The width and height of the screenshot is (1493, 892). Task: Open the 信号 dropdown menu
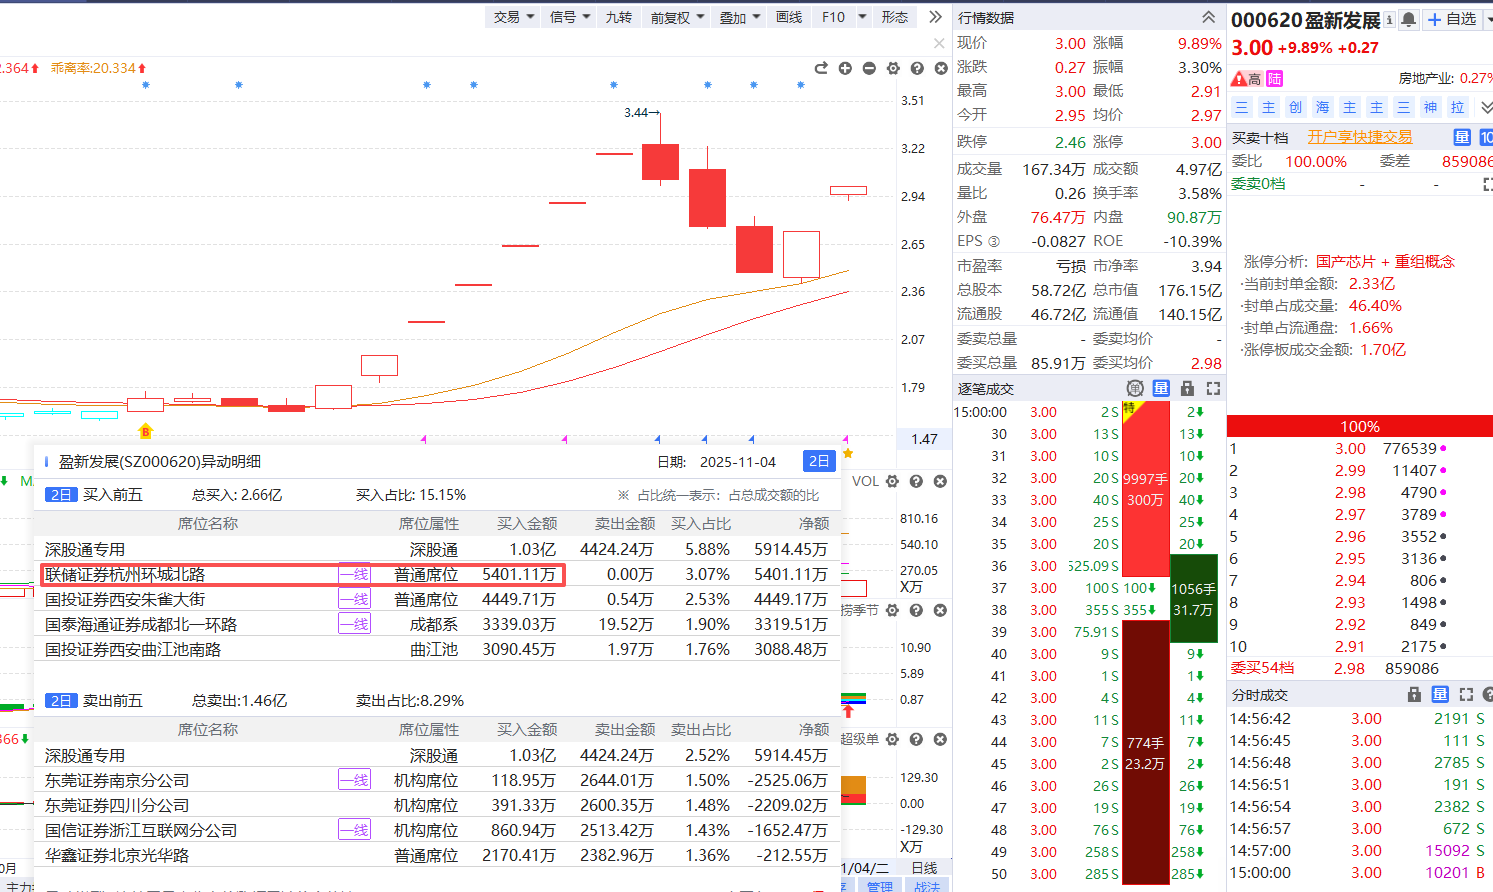(570, 17)
